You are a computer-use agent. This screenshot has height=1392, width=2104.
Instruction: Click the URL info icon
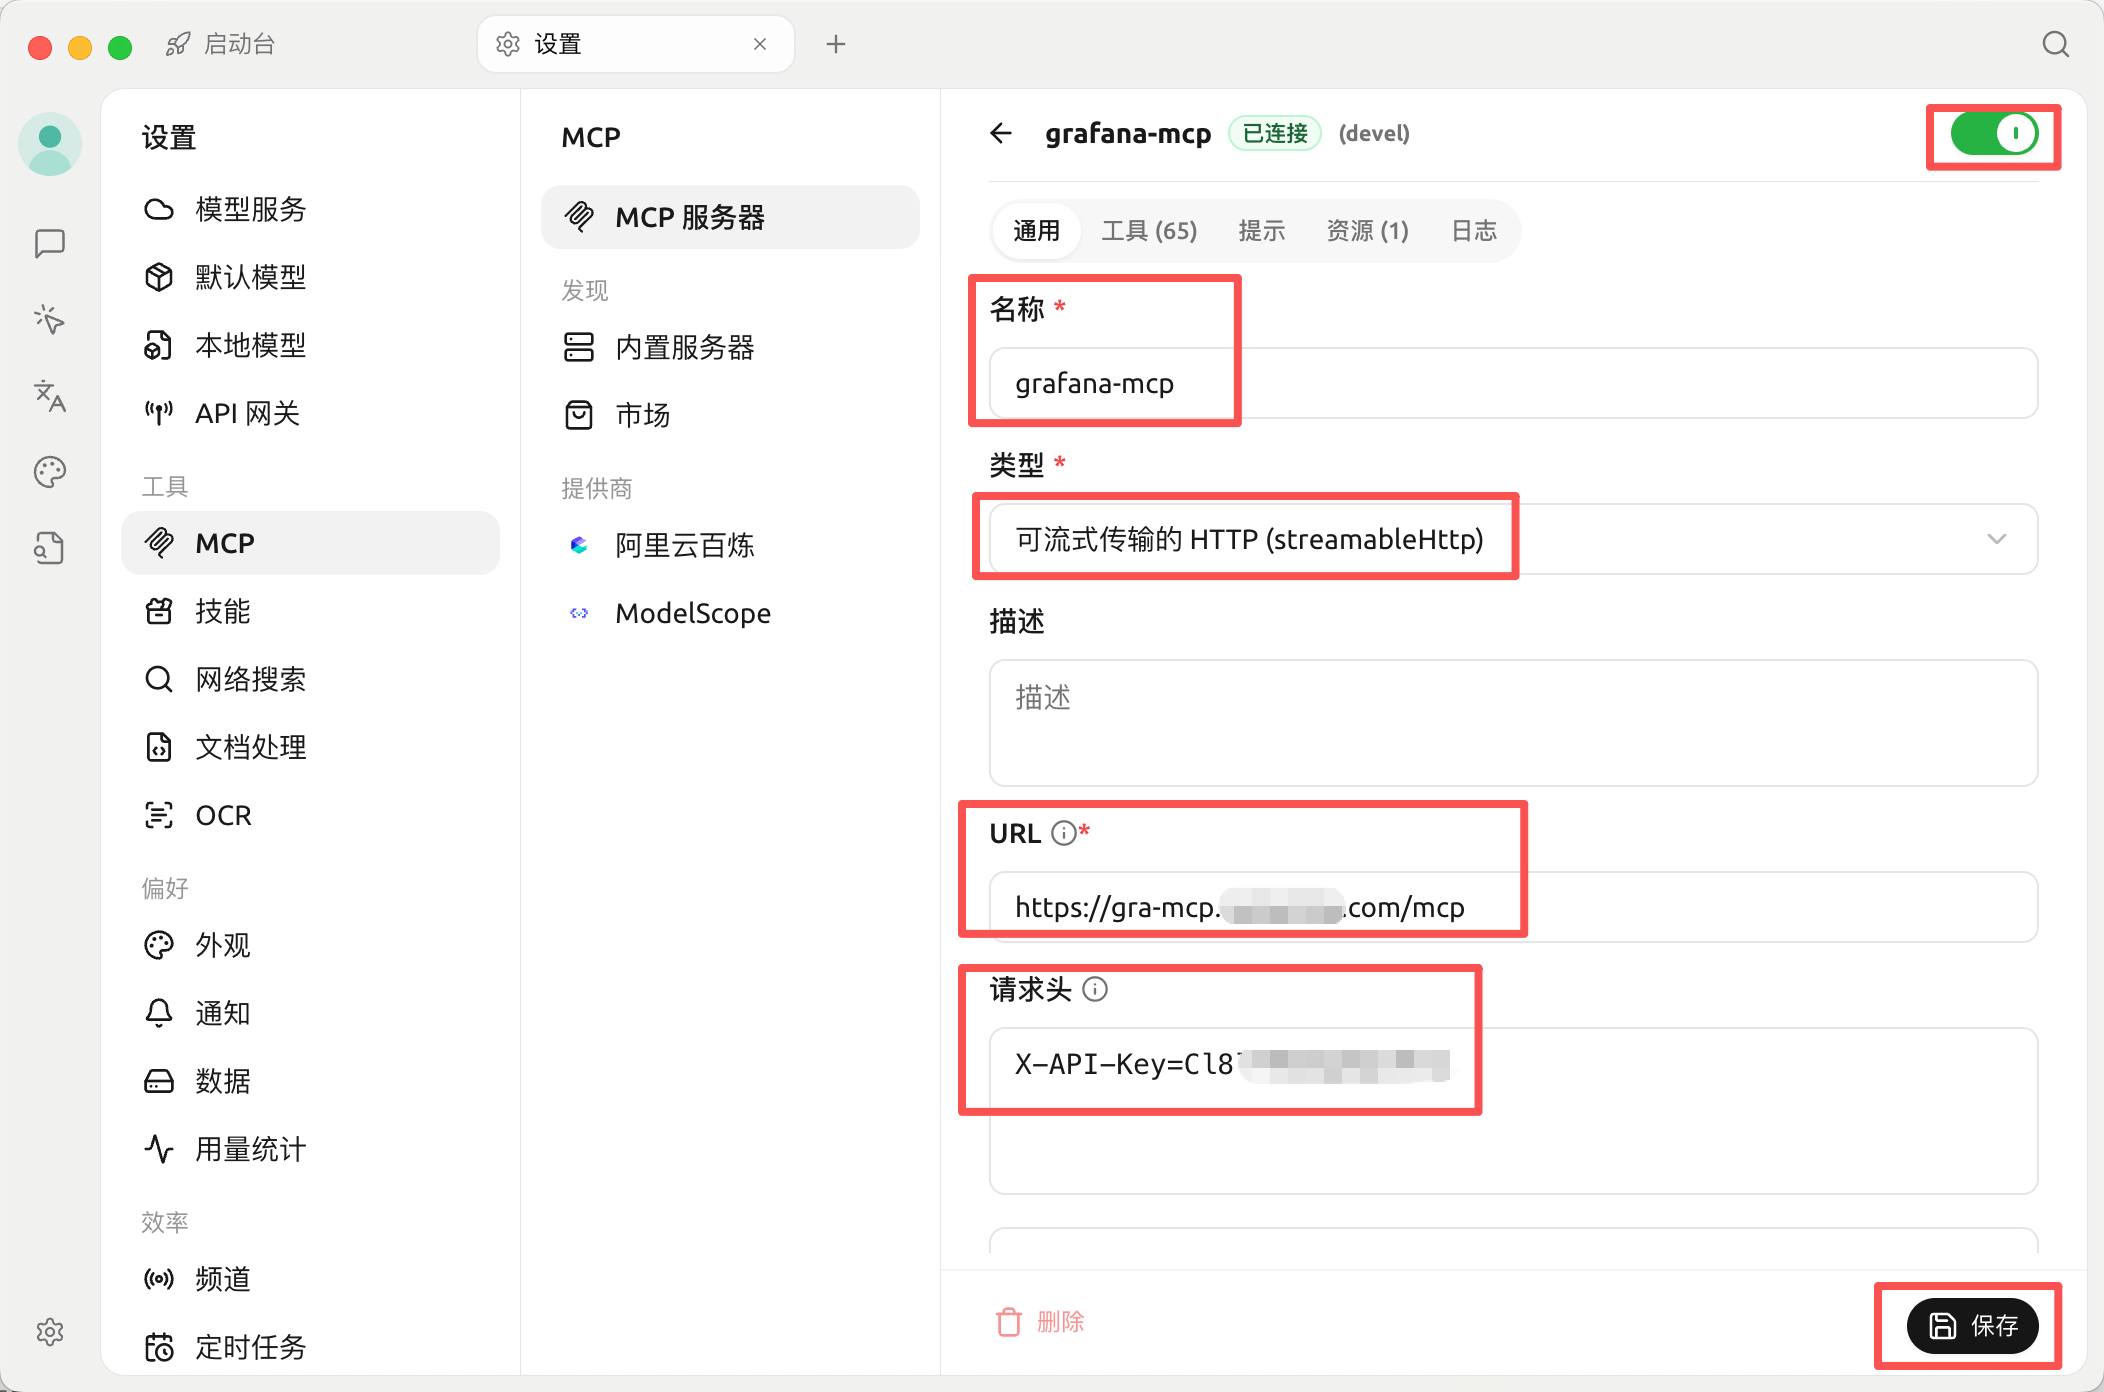[x=1064, y=833]
